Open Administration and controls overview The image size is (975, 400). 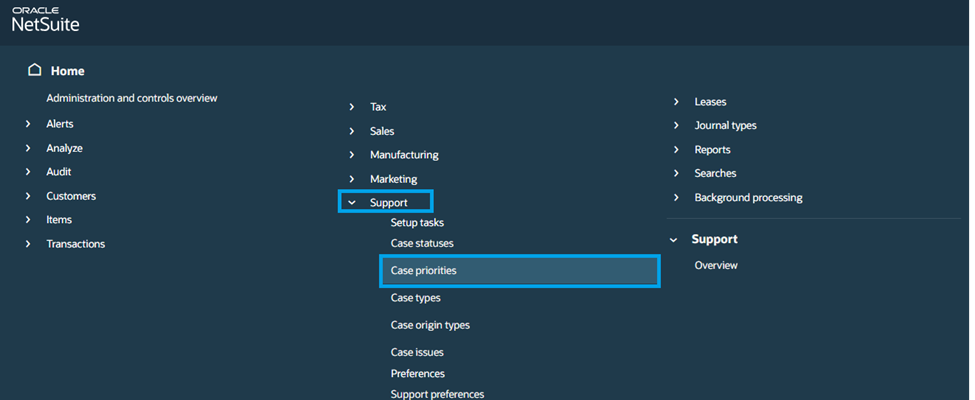click(x=131, y=98)
